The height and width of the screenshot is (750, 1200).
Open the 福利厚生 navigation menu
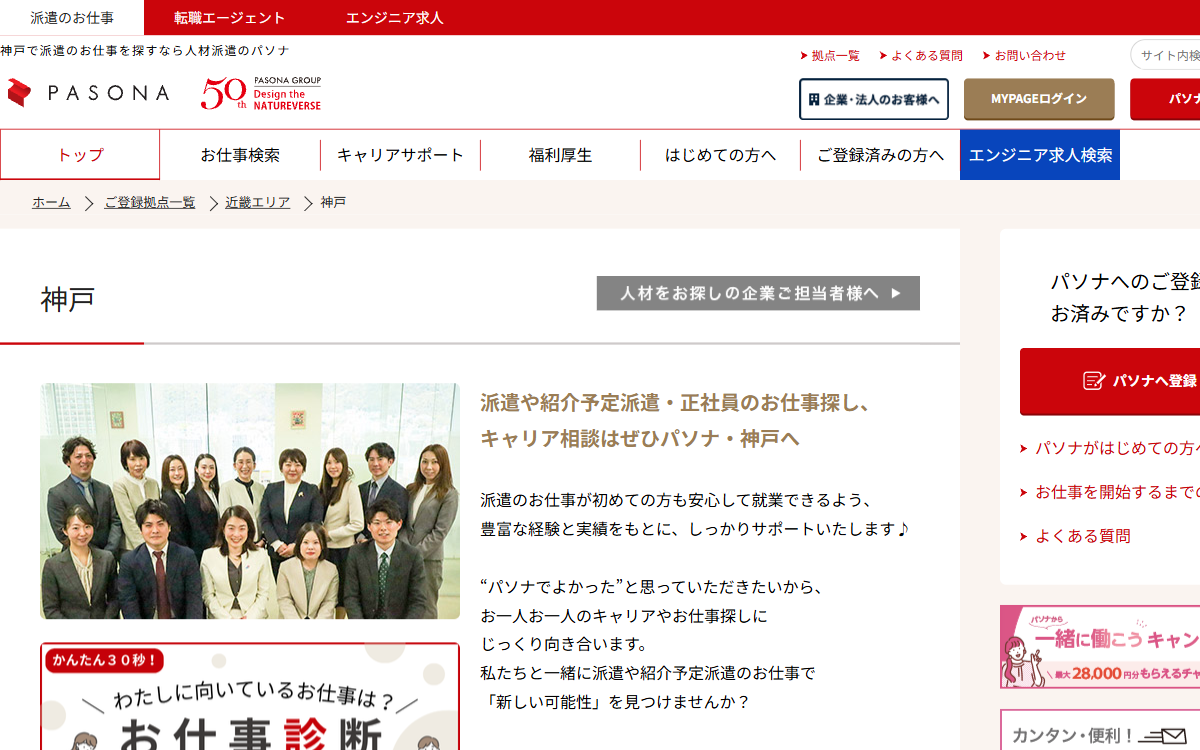pos(560,155)
